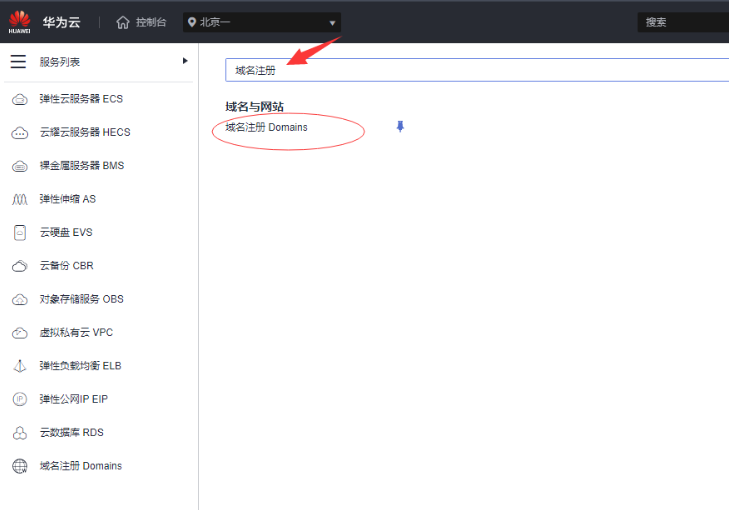Image resolution: width=729 pixels, height=510 pixels.
Task: Open the 控制台 home icon
Action: tap(123, 22)
